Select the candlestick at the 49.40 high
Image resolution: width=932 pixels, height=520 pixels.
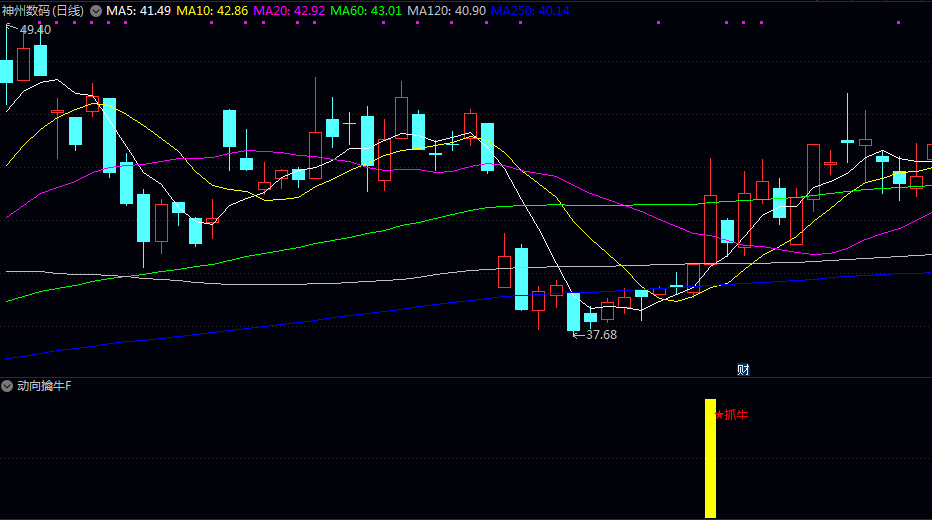tap(7, 70)
